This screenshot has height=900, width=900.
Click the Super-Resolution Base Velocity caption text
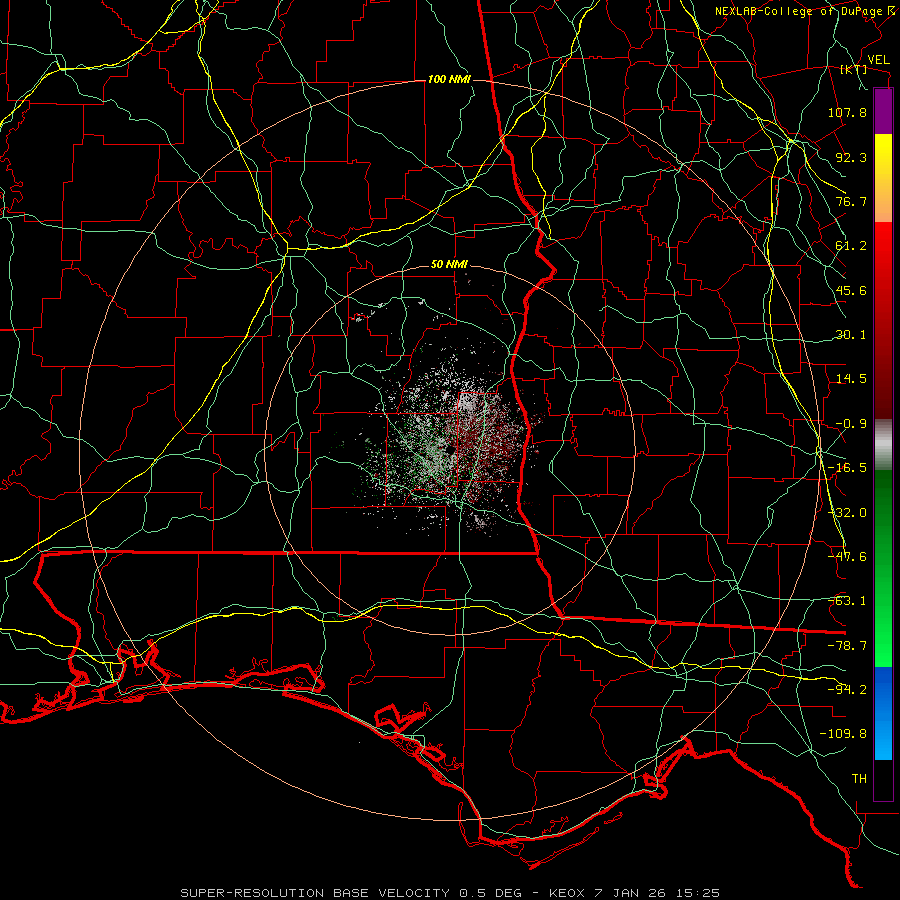coord(449,893)
